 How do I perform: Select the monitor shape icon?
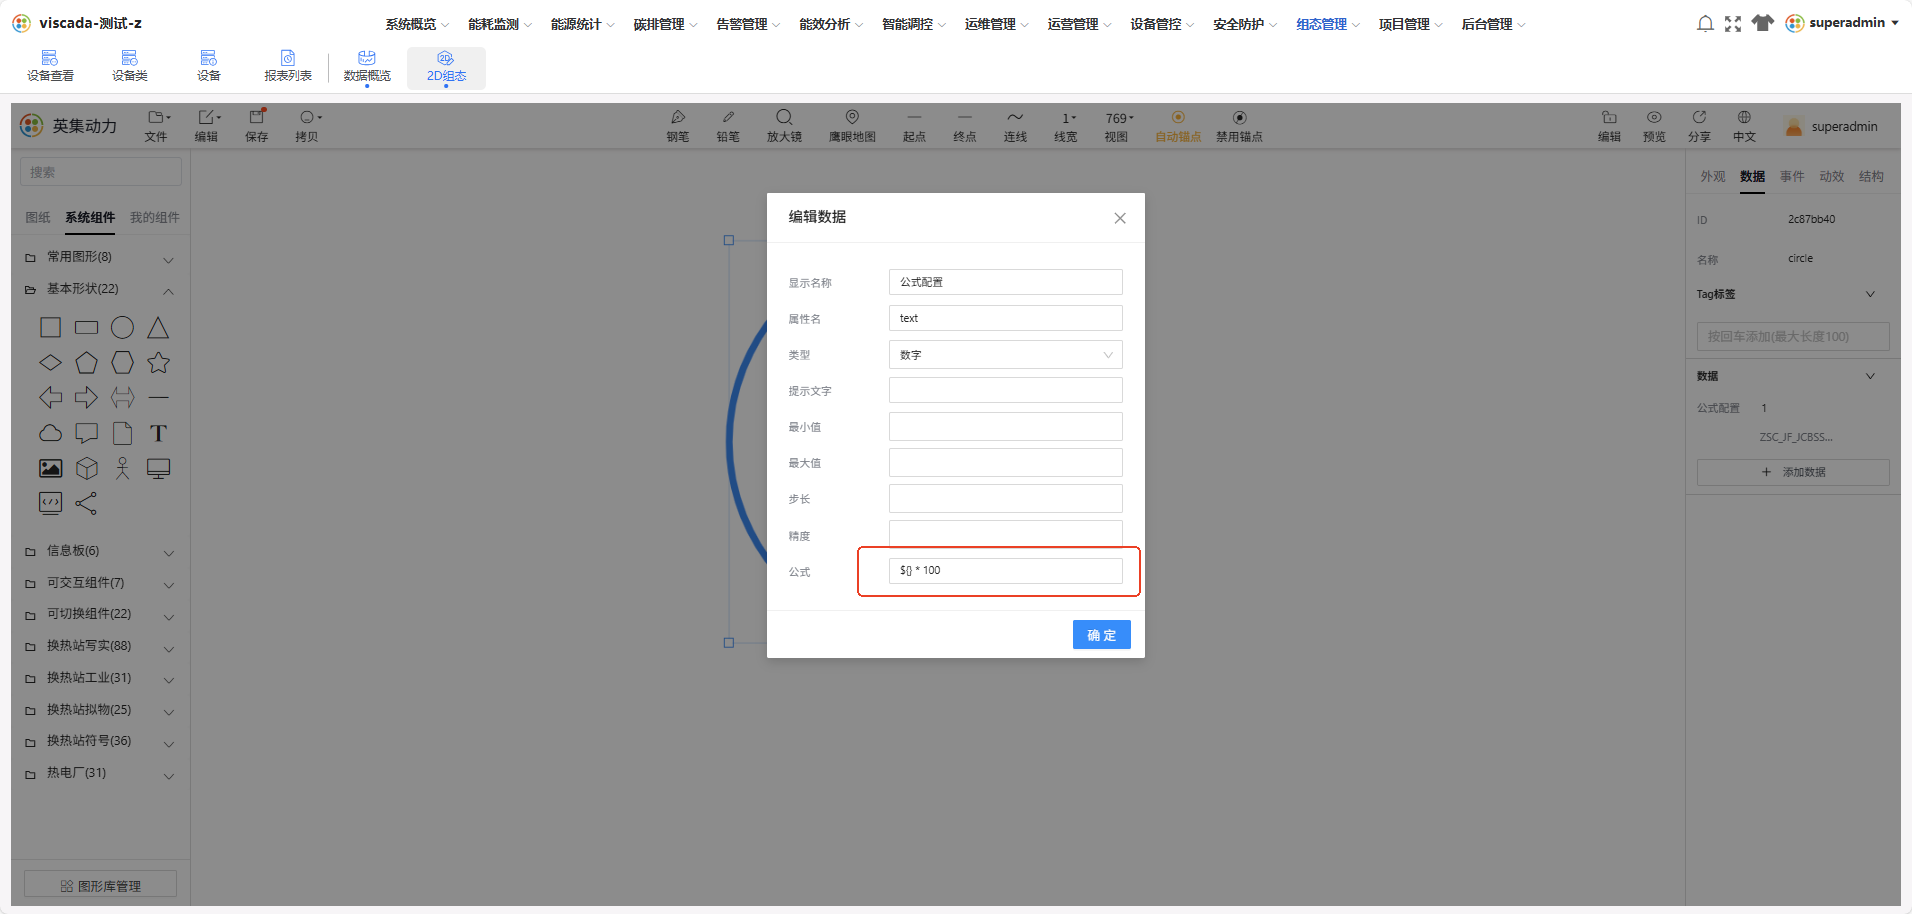[158, 468]
